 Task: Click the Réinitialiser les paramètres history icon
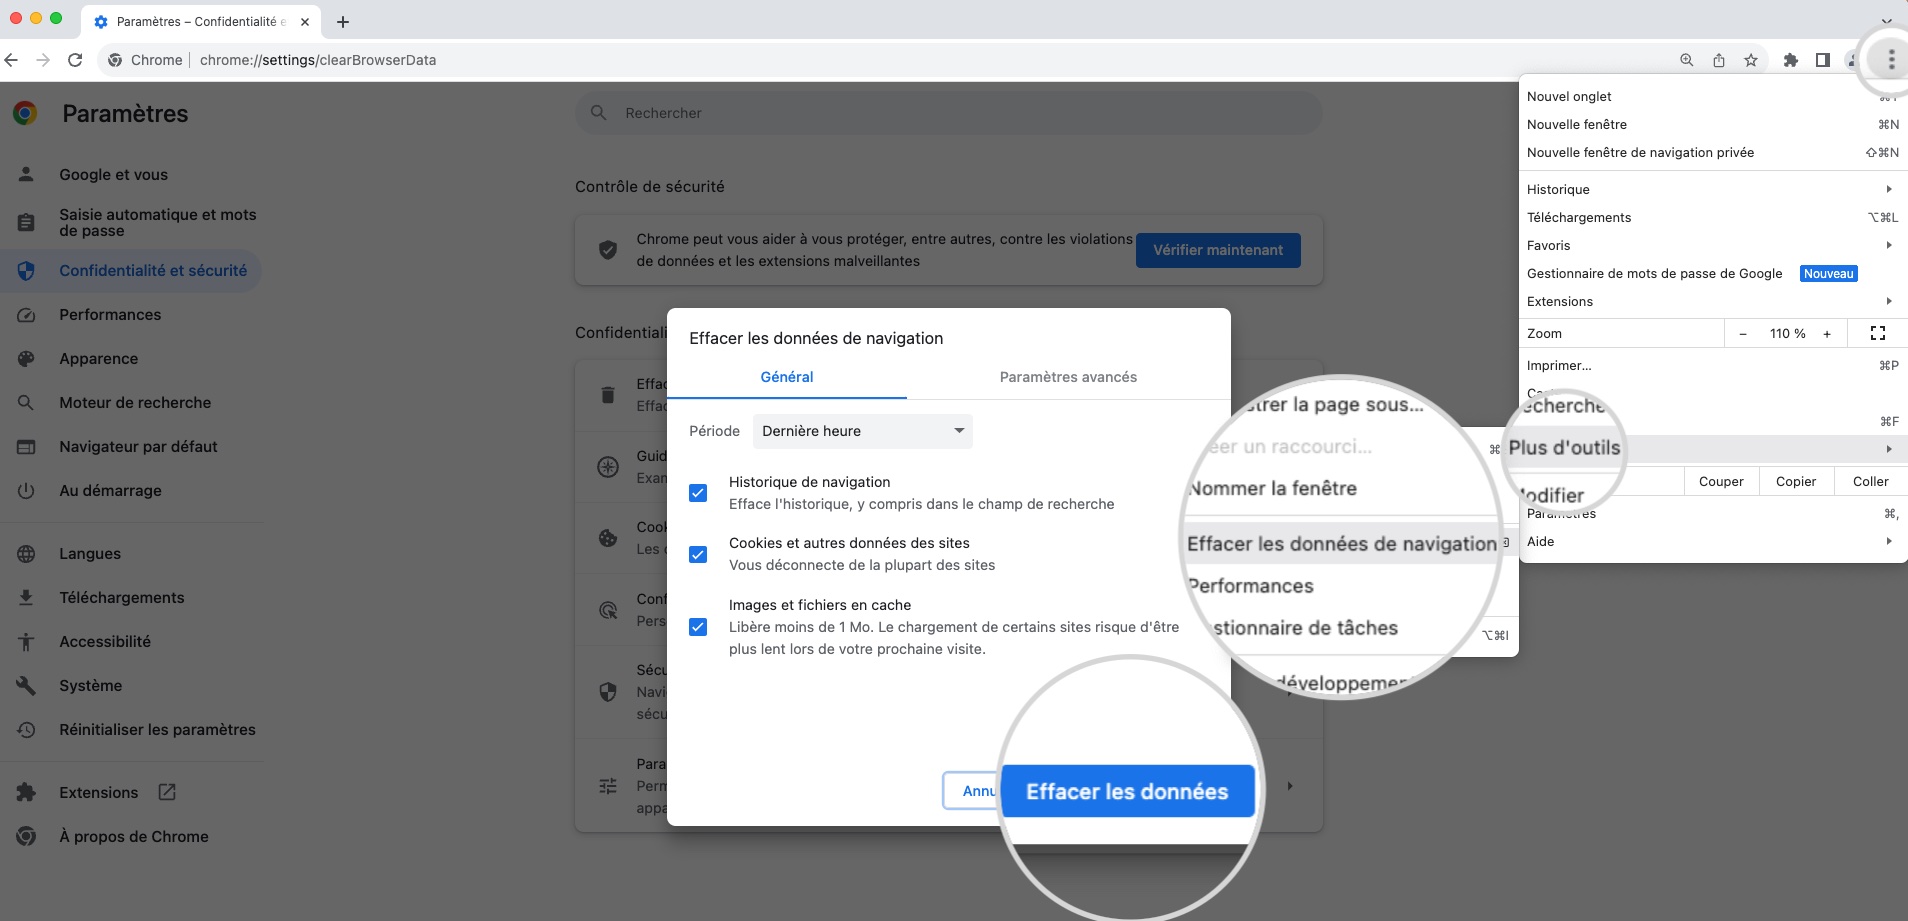click(27, 730)
